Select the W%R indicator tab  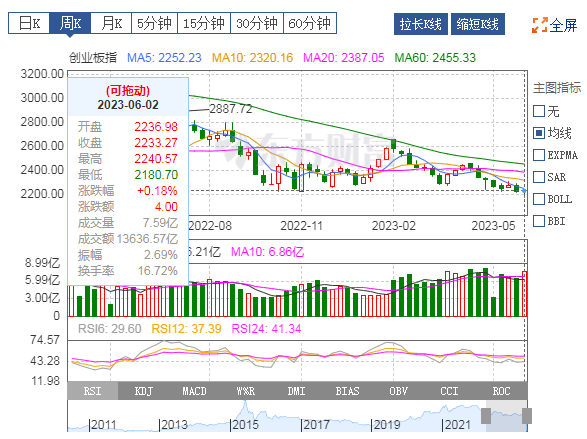(246, 391)
